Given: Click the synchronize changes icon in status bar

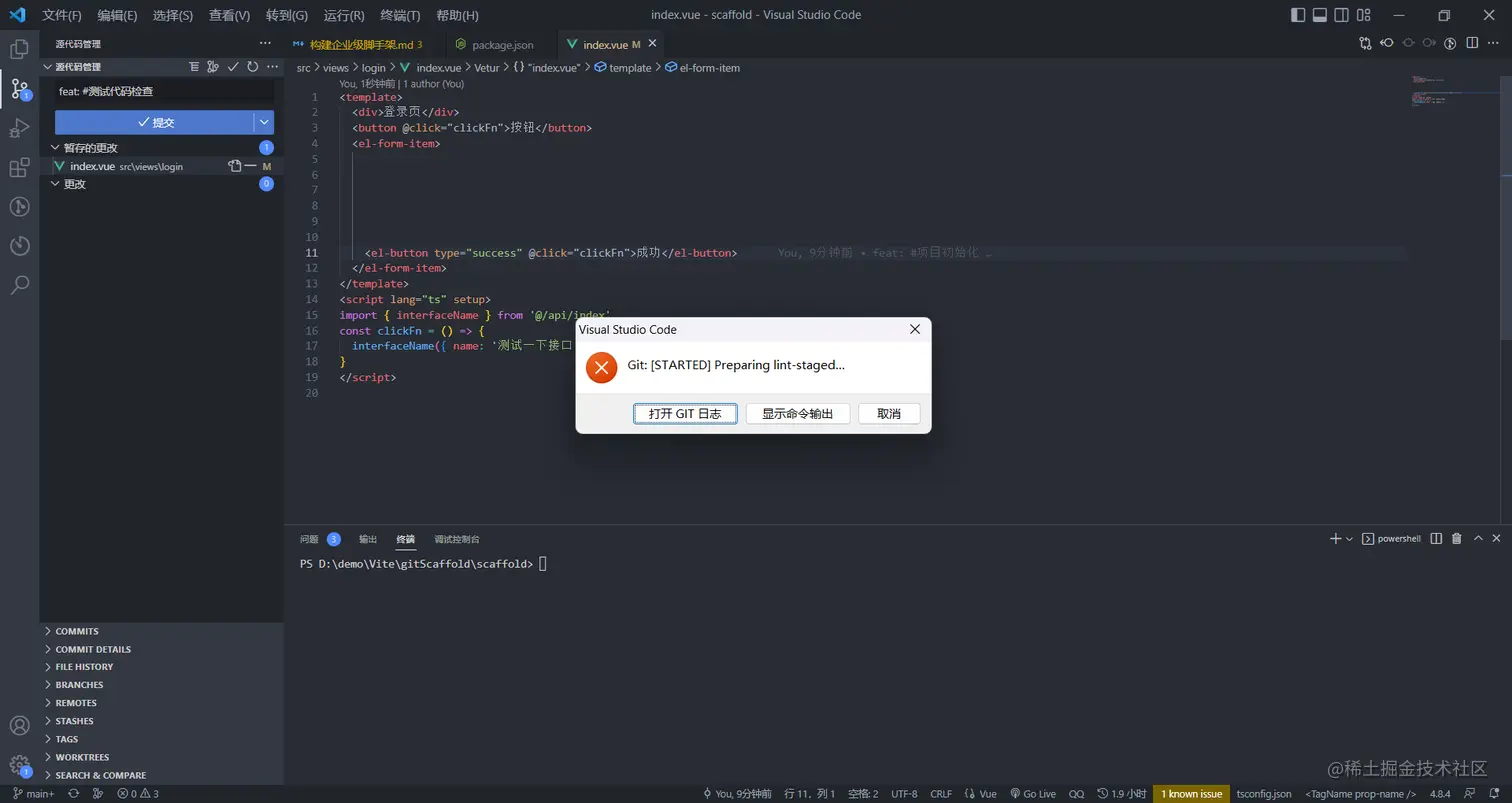Looking at the screenshot, I should point(73,794).
